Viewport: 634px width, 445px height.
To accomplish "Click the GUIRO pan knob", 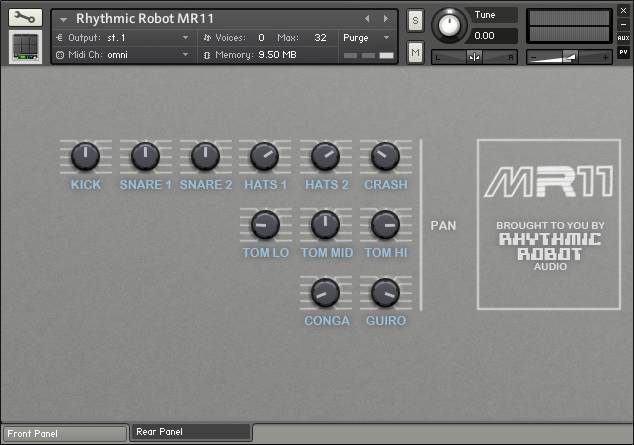I will (385, 293).
